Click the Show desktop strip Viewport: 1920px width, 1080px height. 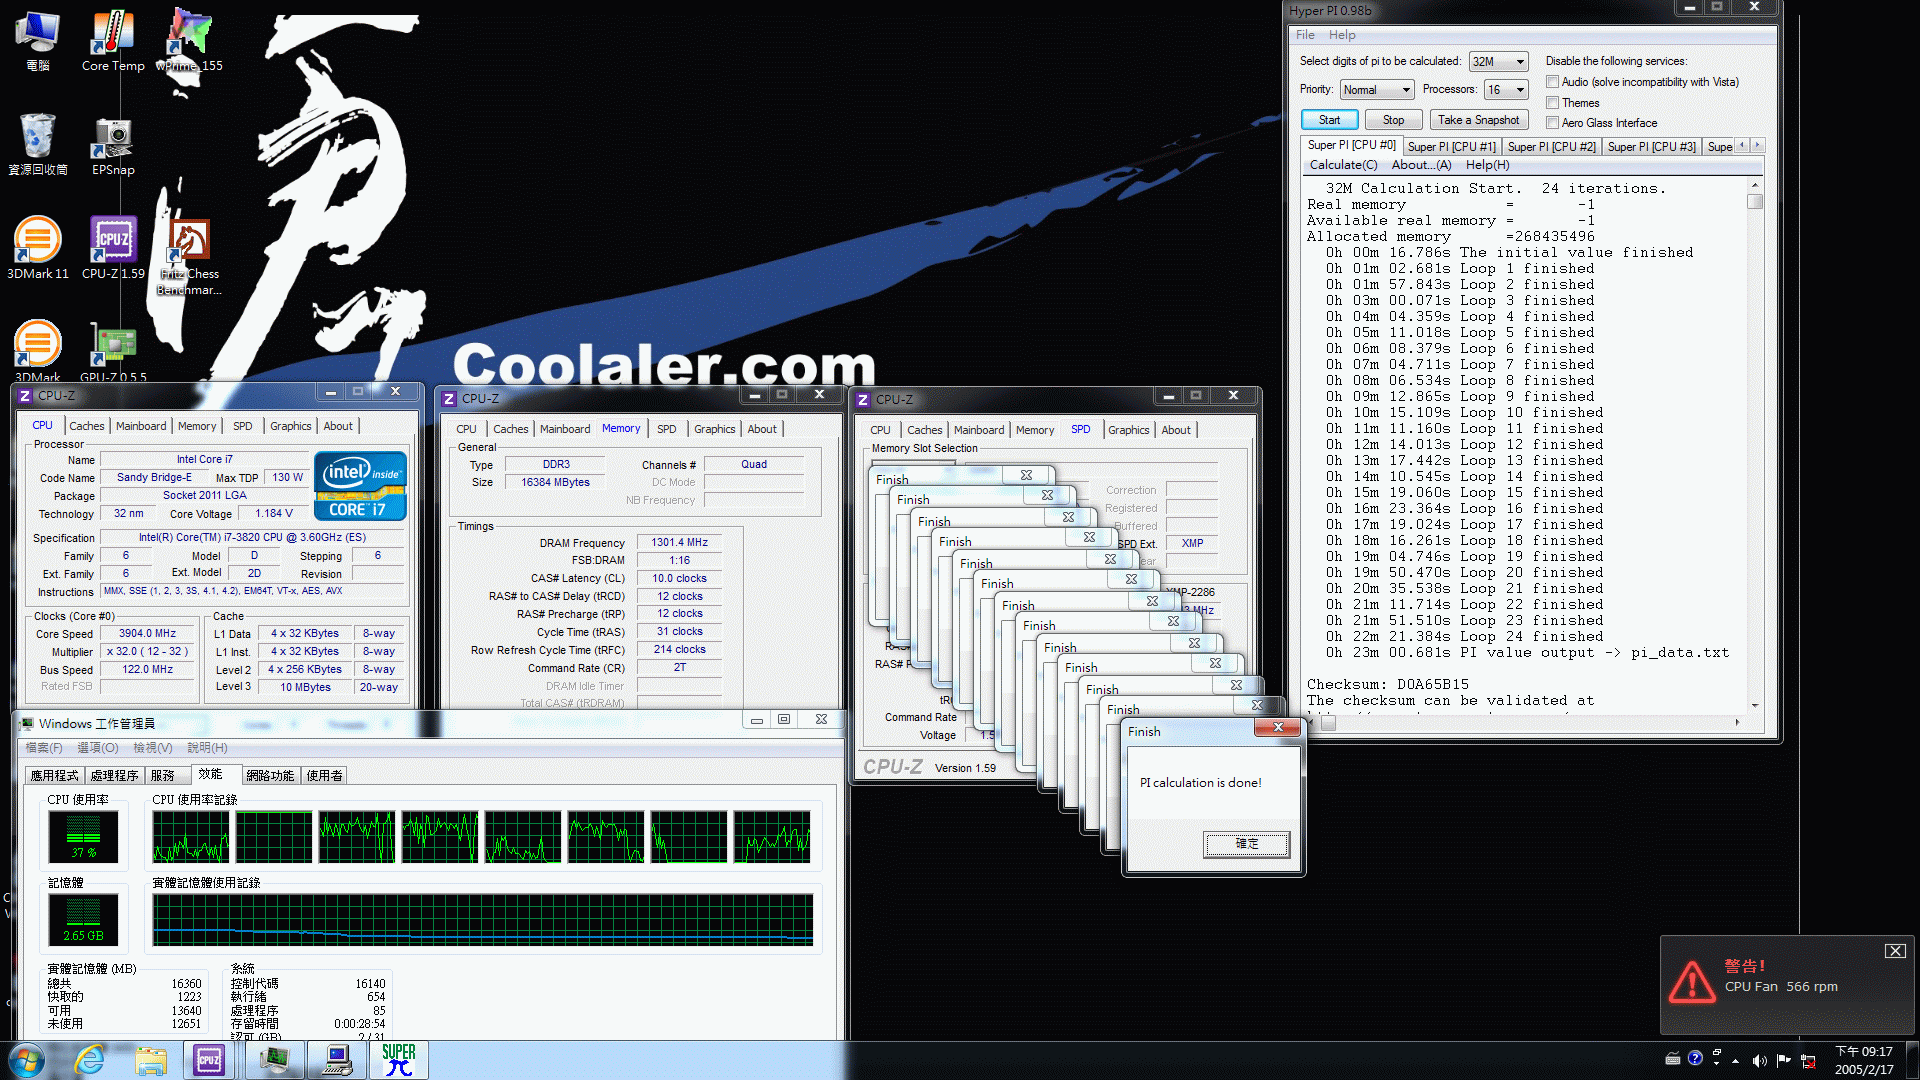coord(1912,1060)
